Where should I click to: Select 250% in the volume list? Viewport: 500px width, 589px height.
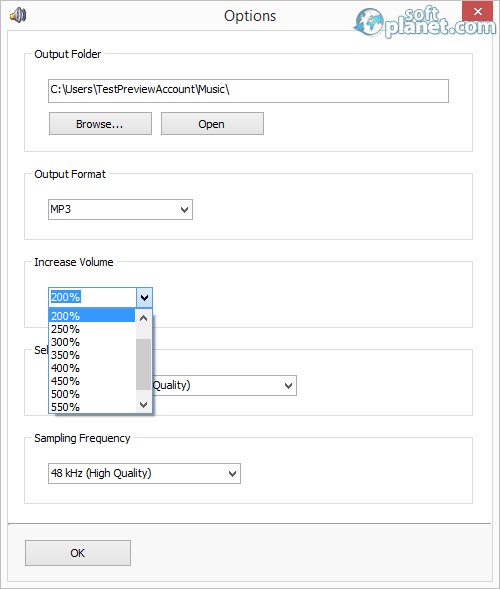point(92,329)
